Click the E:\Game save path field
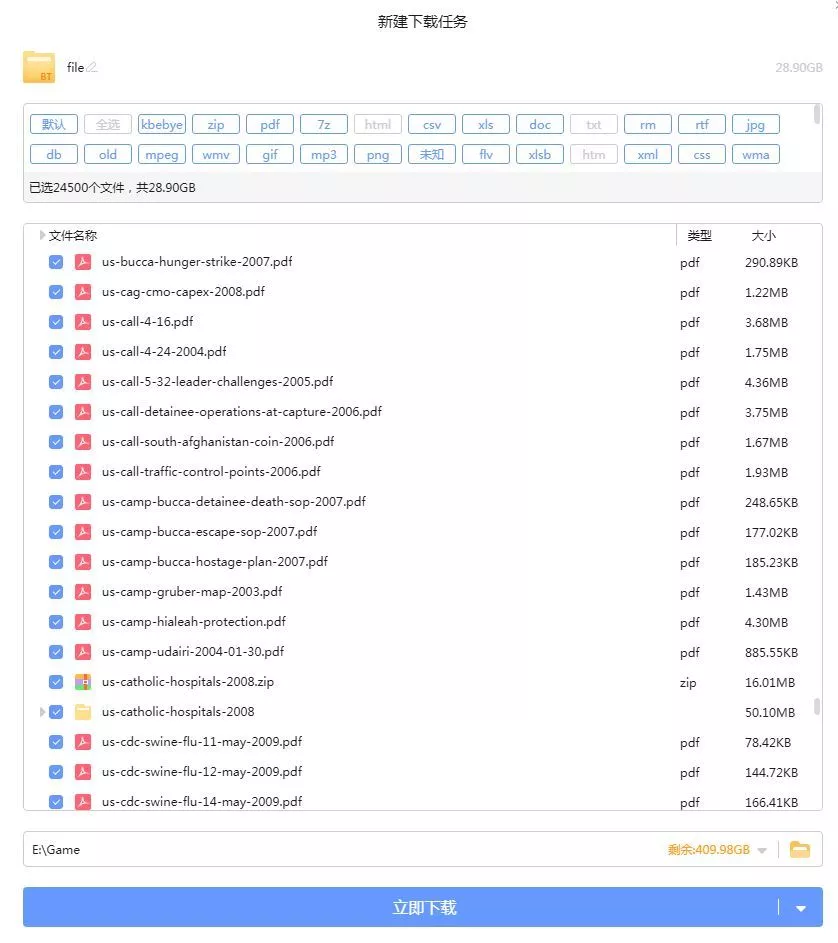This screenshot has height=943, width=838. [x=300, y=849]
